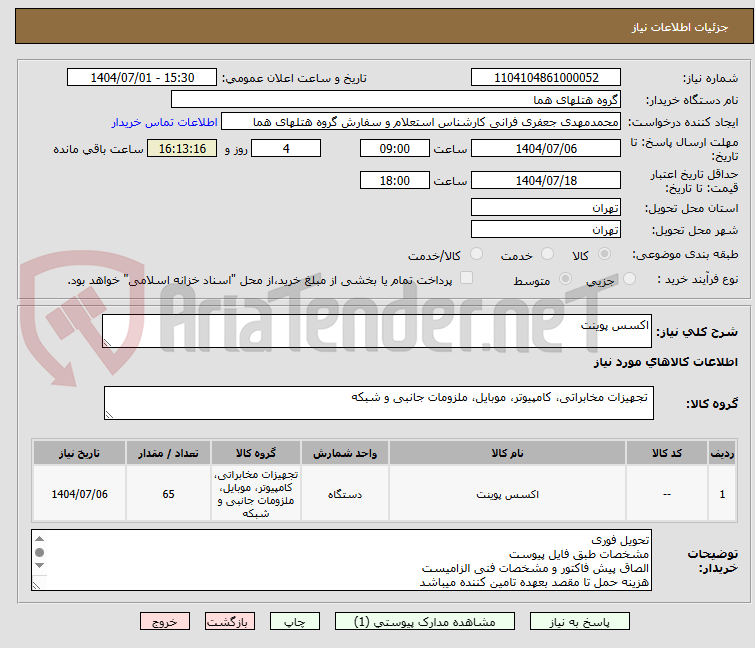Open اطلاعات تماس خریدار link

click(165, 122)
